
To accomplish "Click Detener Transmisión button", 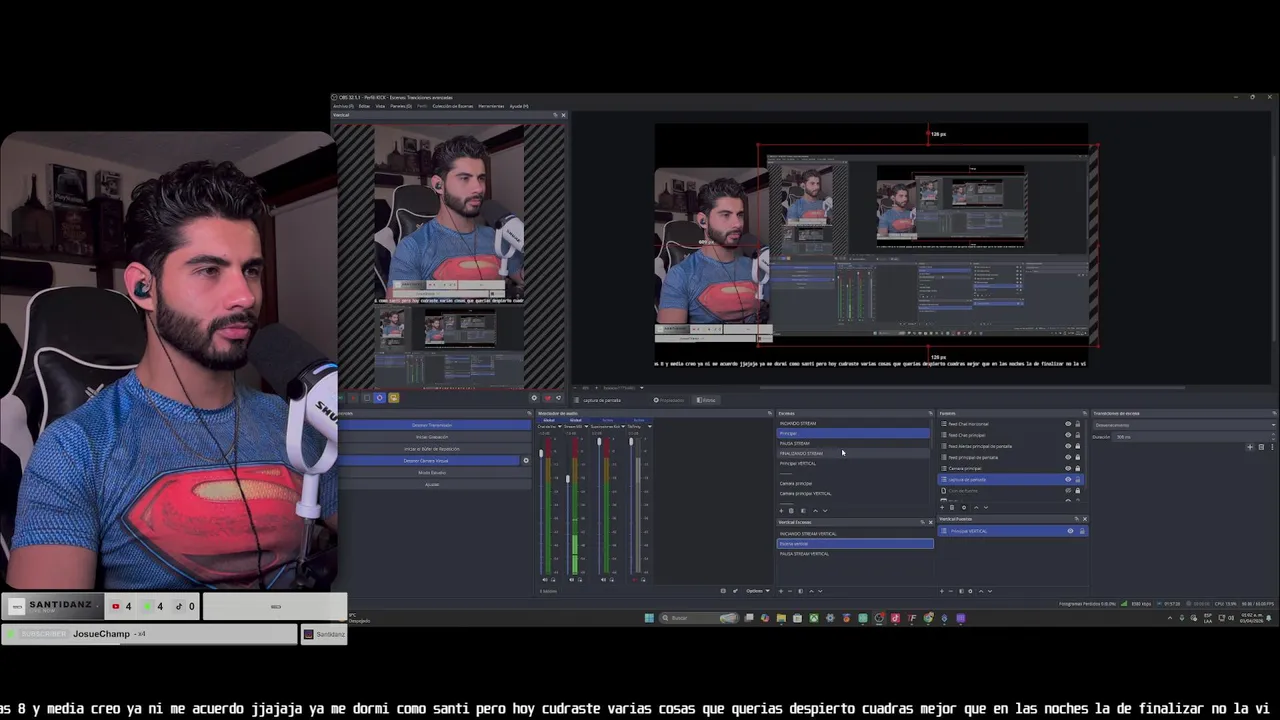I will pyautogui.click(x=434, y=425).
